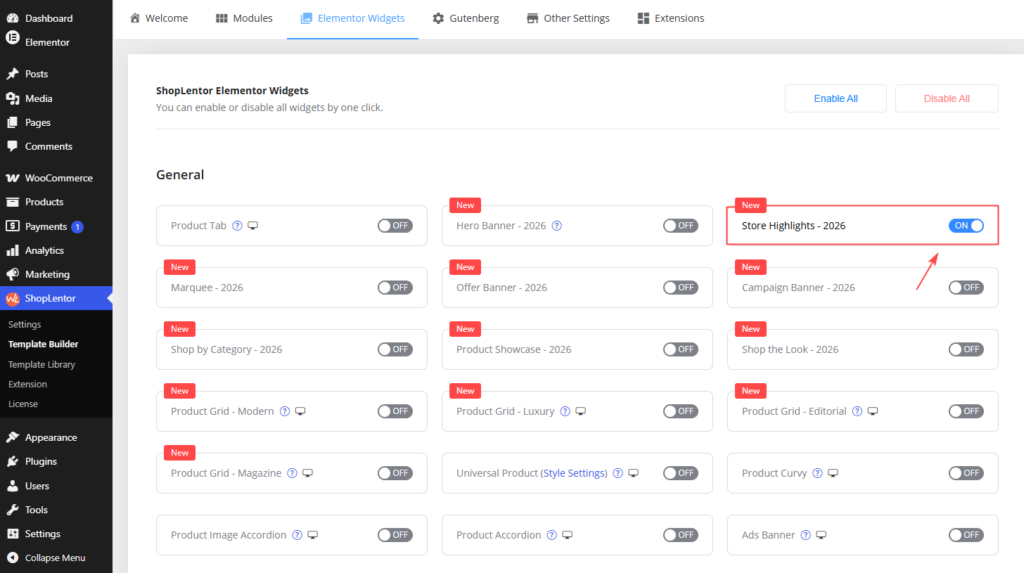Click the Analytics bar chart icon
This screenshot has width=1024, height=573.
click(12, 250)
